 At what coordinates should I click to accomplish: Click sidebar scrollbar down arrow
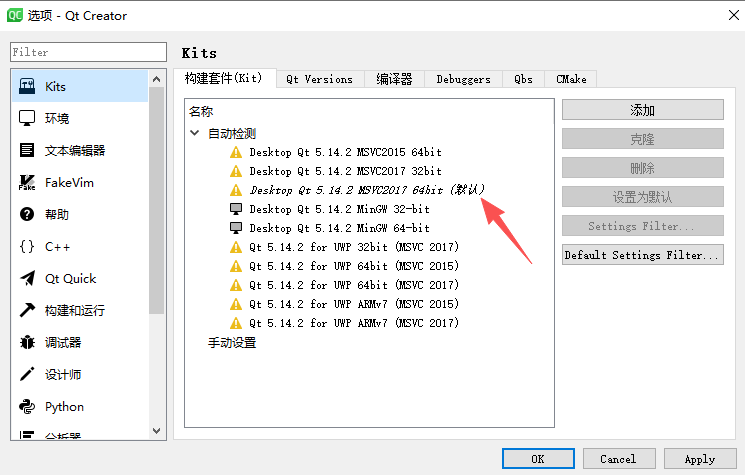[156, 431]
